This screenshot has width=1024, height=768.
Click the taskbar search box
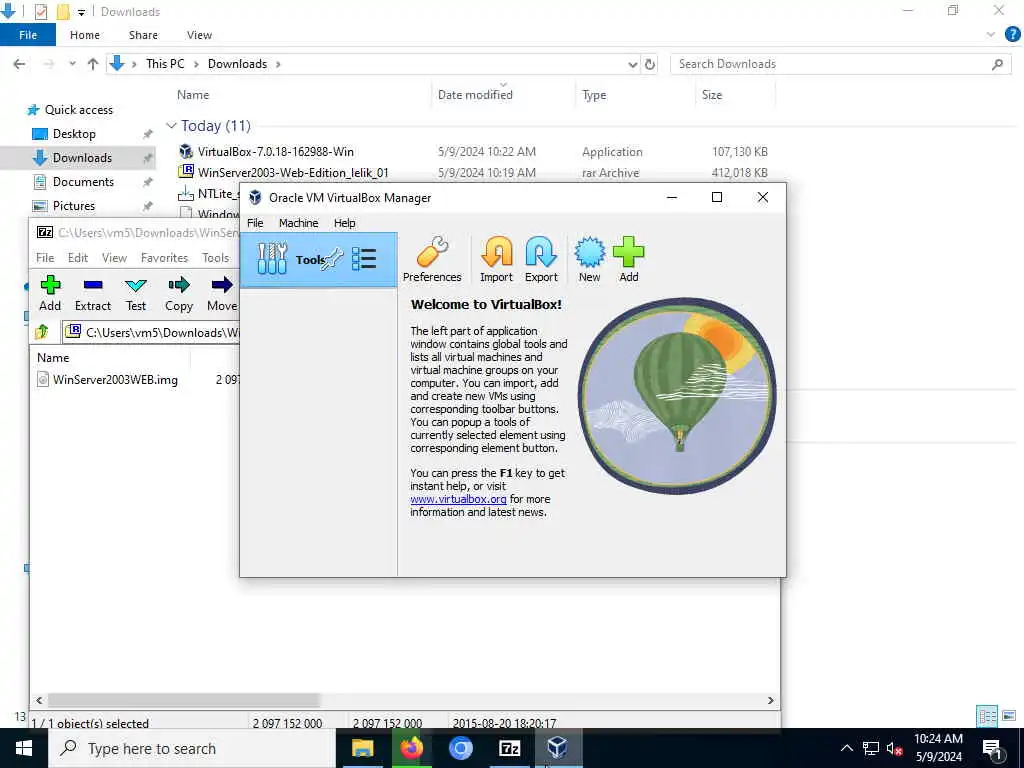[x=191, y=748]
